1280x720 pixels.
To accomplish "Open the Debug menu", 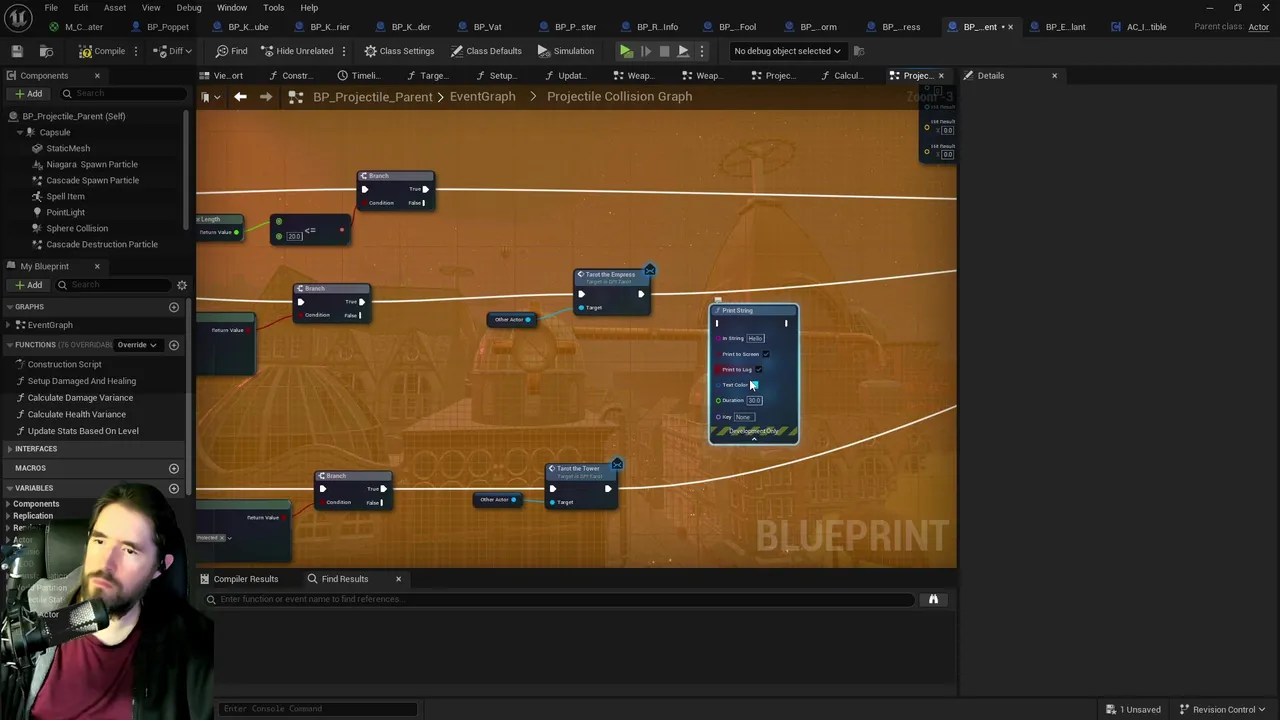I will click(189, 8).
